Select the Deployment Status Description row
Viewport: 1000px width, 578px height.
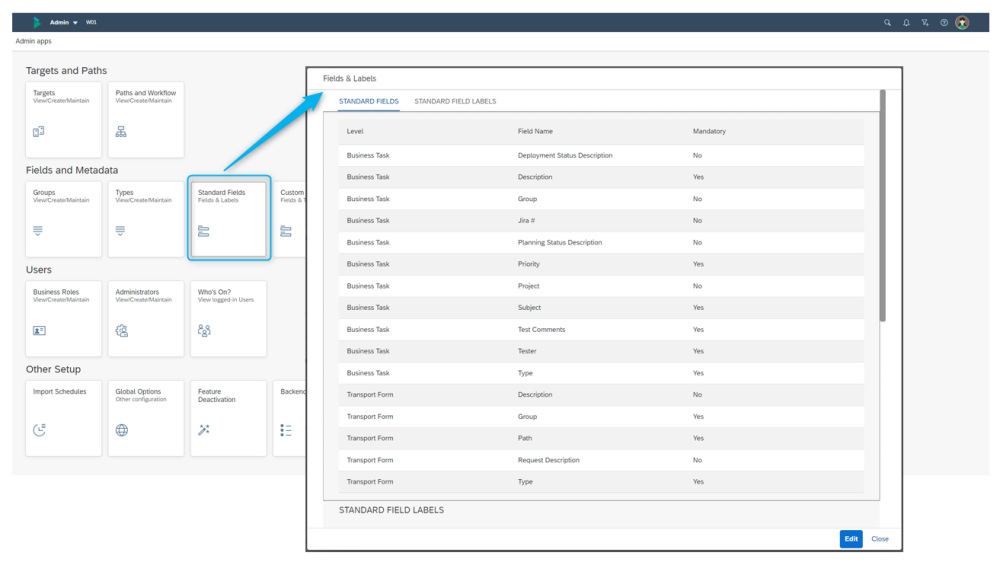point(601,156)
